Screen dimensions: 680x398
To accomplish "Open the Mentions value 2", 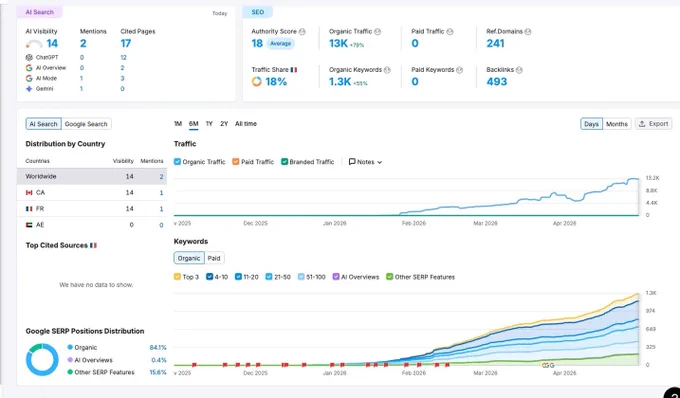I will (x=83, y=43).
